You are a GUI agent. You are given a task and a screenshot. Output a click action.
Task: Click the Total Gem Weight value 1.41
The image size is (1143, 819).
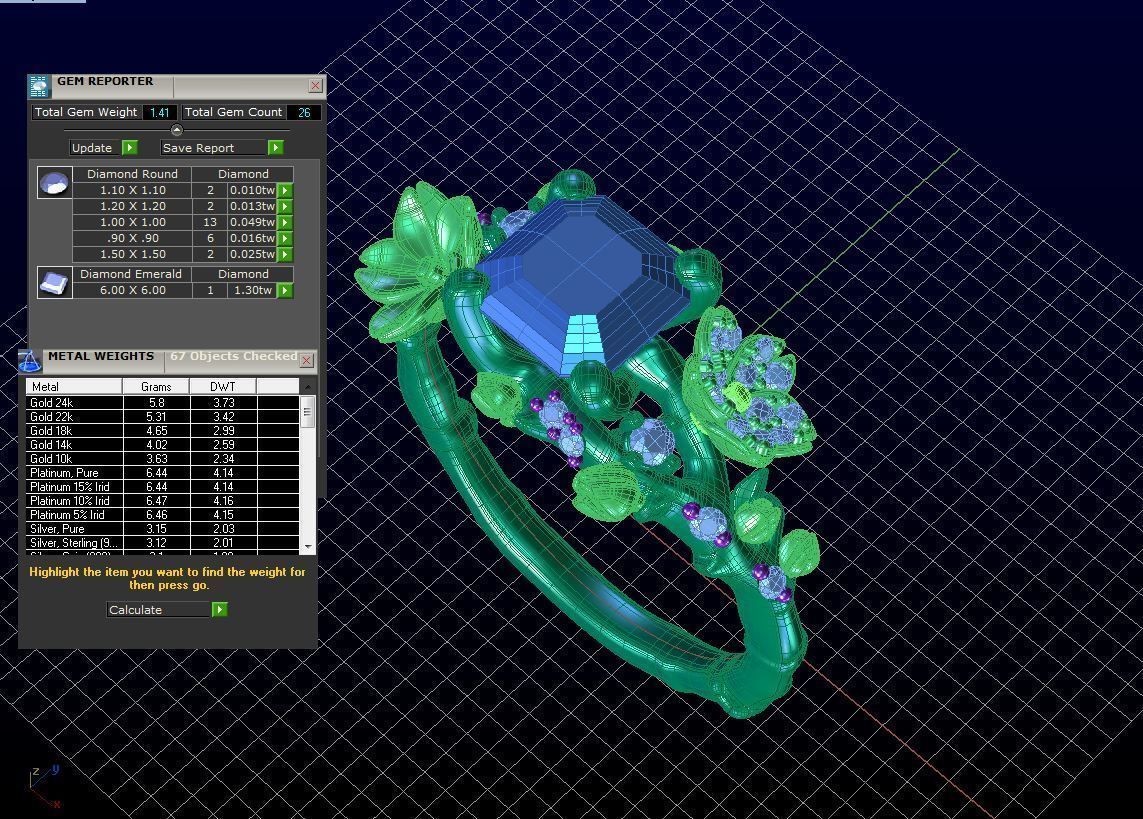tap(159, 112)
